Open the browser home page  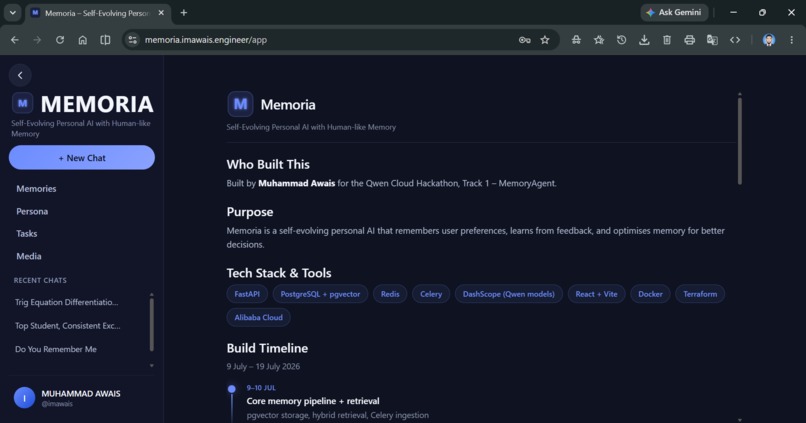coord(82,40)
